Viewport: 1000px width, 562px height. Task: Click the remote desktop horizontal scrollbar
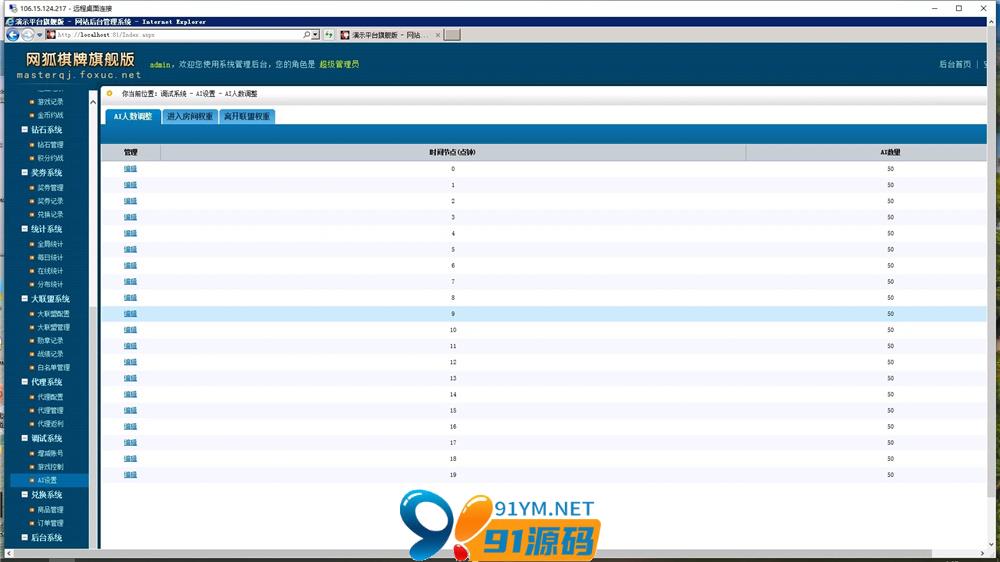[472, 553]
